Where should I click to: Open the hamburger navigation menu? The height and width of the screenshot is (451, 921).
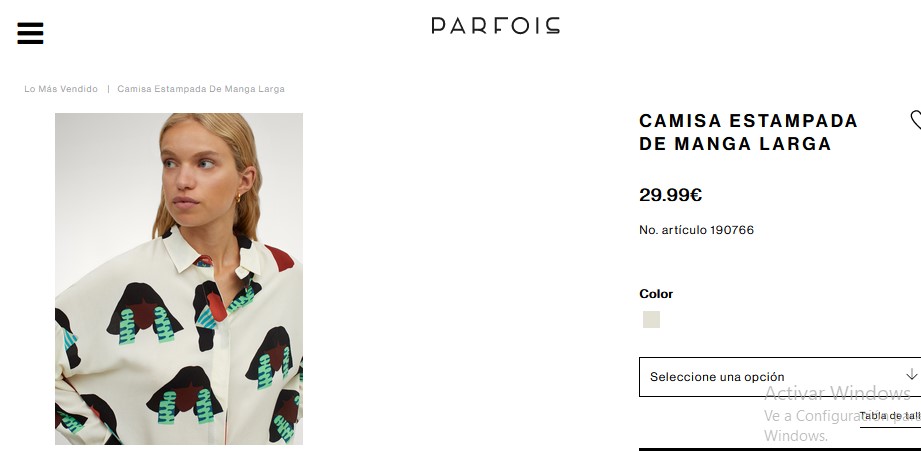pos(30,33)
